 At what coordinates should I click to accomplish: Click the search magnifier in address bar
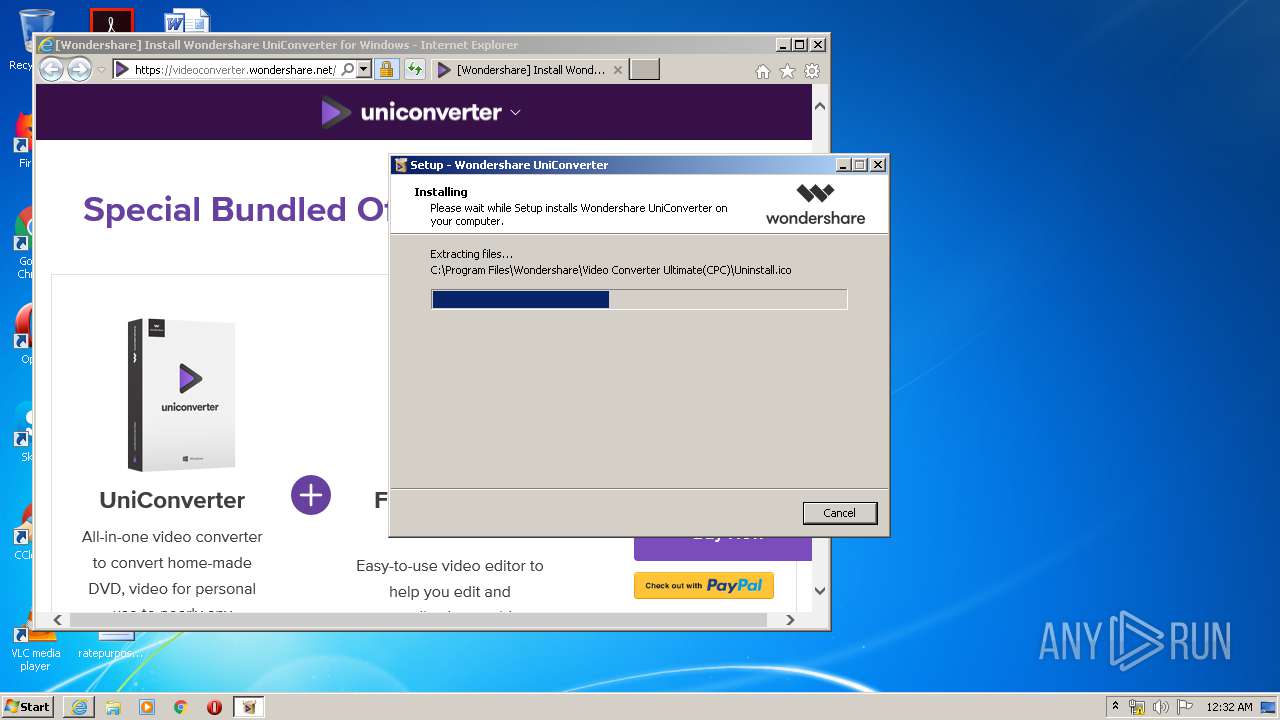coord(348,70)
